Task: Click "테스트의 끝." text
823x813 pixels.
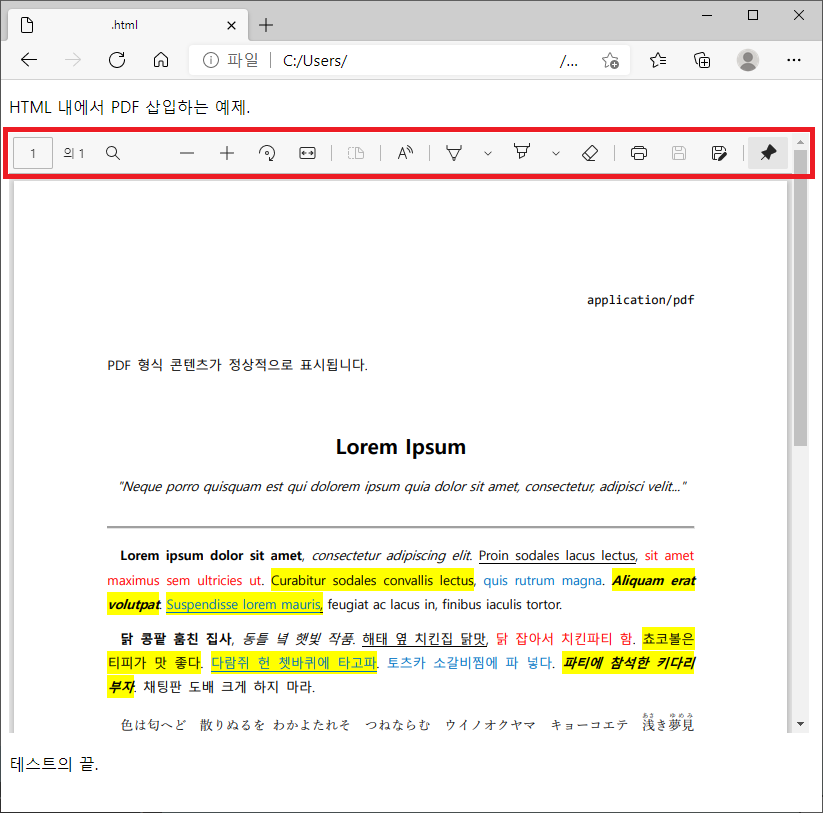Action: click(x=54, y=764)
